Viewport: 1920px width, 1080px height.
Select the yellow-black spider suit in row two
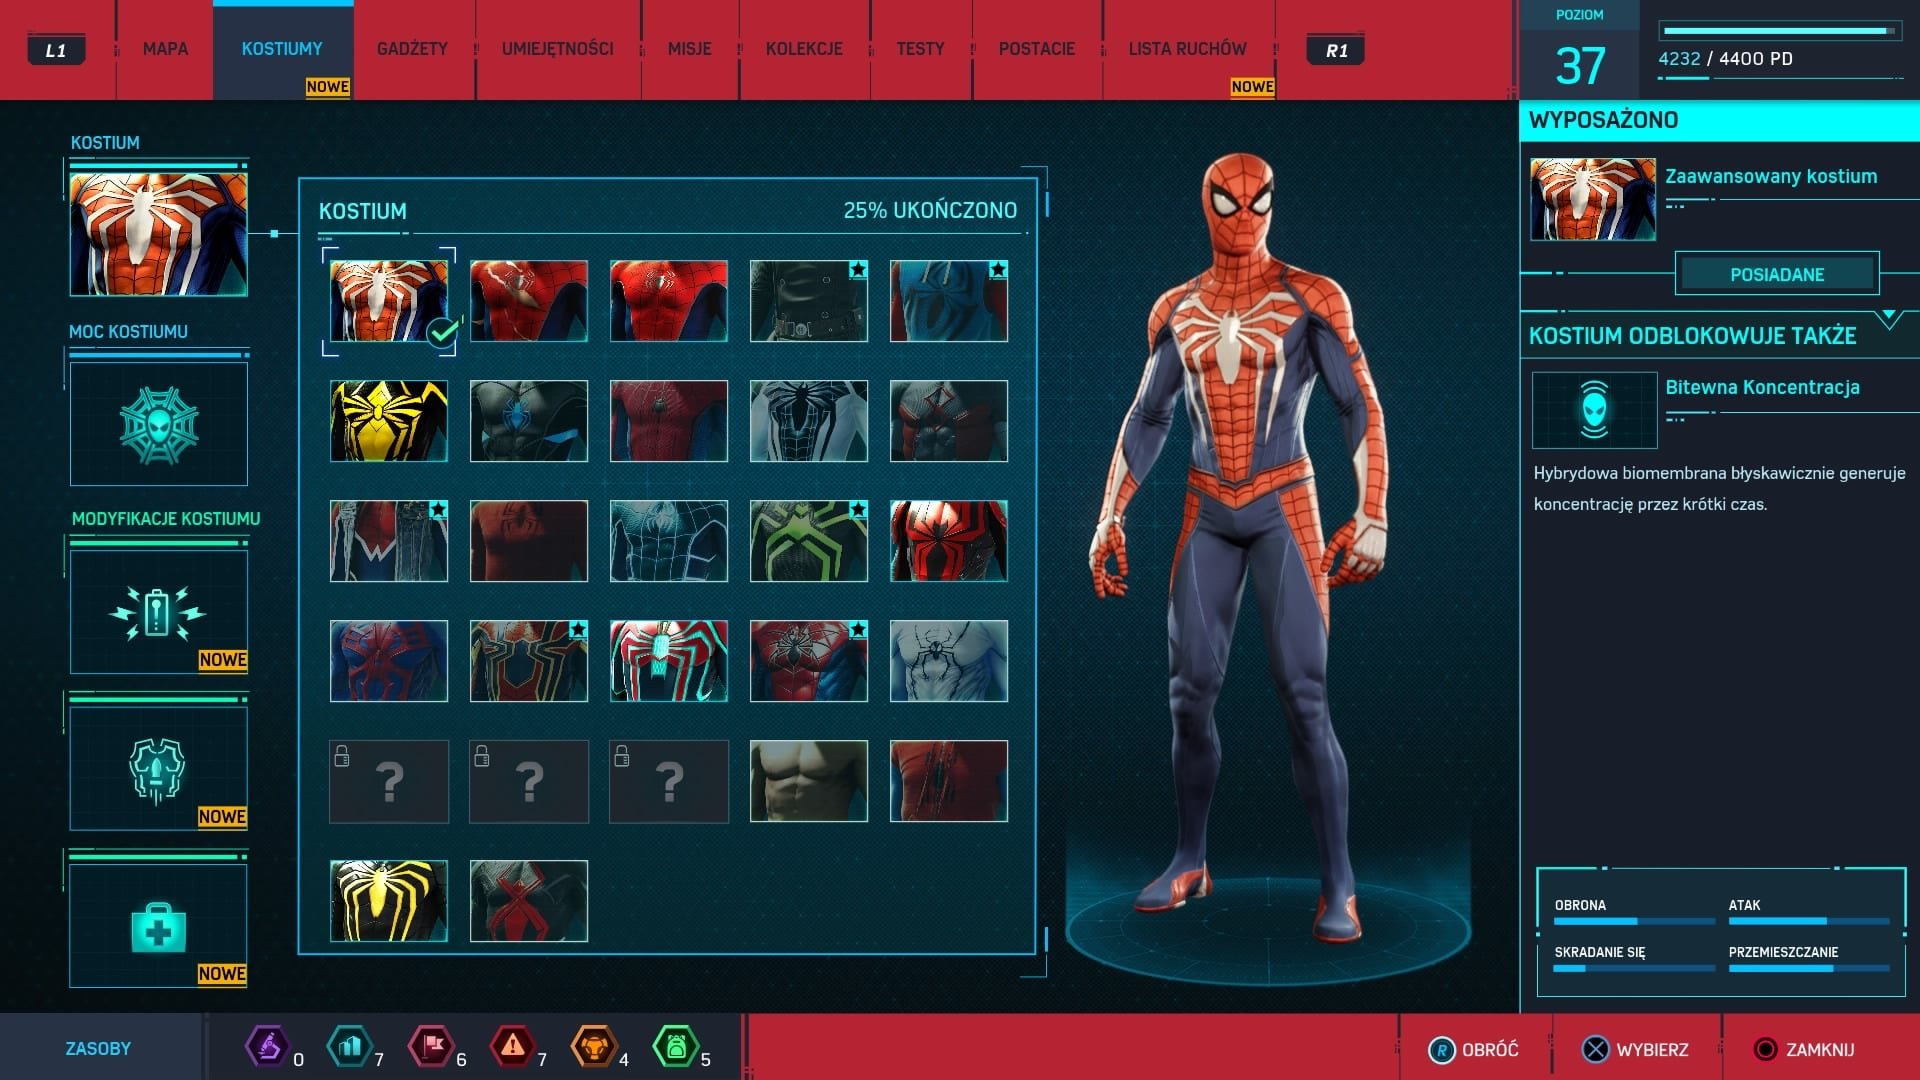389,421
